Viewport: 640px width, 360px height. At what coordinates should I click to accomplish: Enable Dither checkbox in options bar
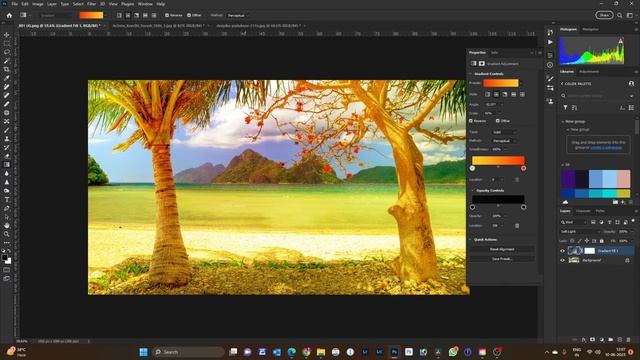click(189, 15)
